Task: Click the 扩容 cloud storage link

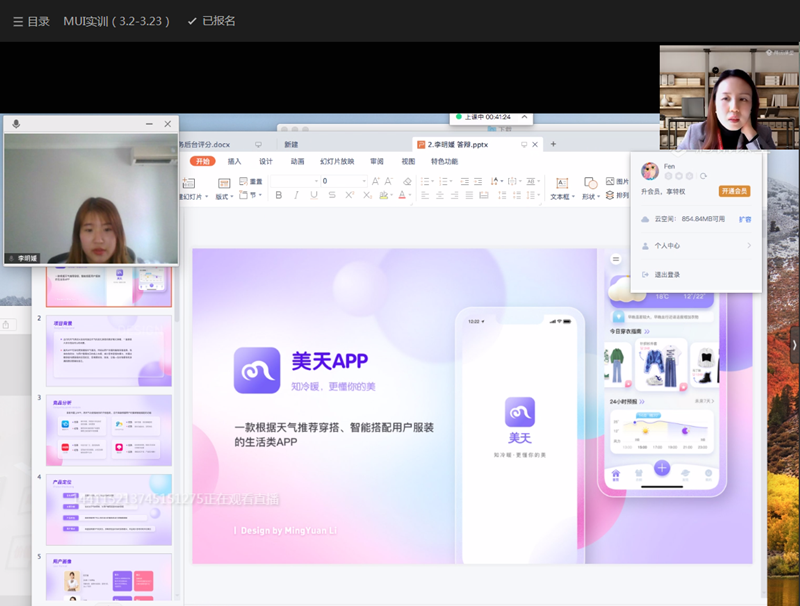Action: pos(745,219)
